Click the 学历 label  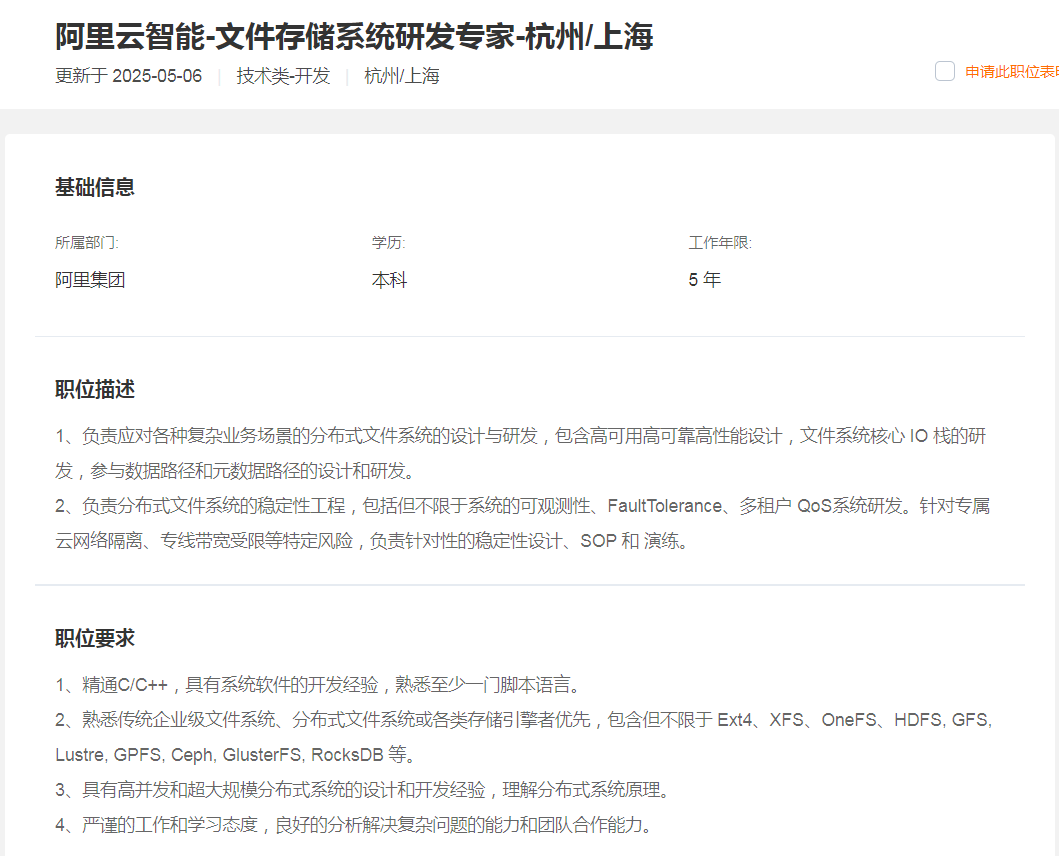tap(388, 243)
